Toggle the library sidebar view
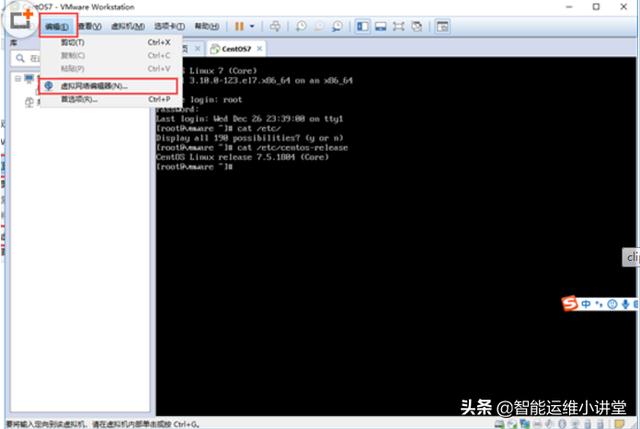This screenshot has height=429, width=640. tap(362, 27)
